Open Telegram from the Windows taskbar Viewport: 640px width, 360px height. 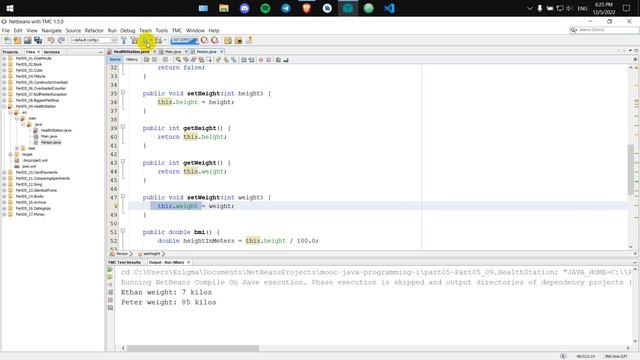[x=286, y=8]
